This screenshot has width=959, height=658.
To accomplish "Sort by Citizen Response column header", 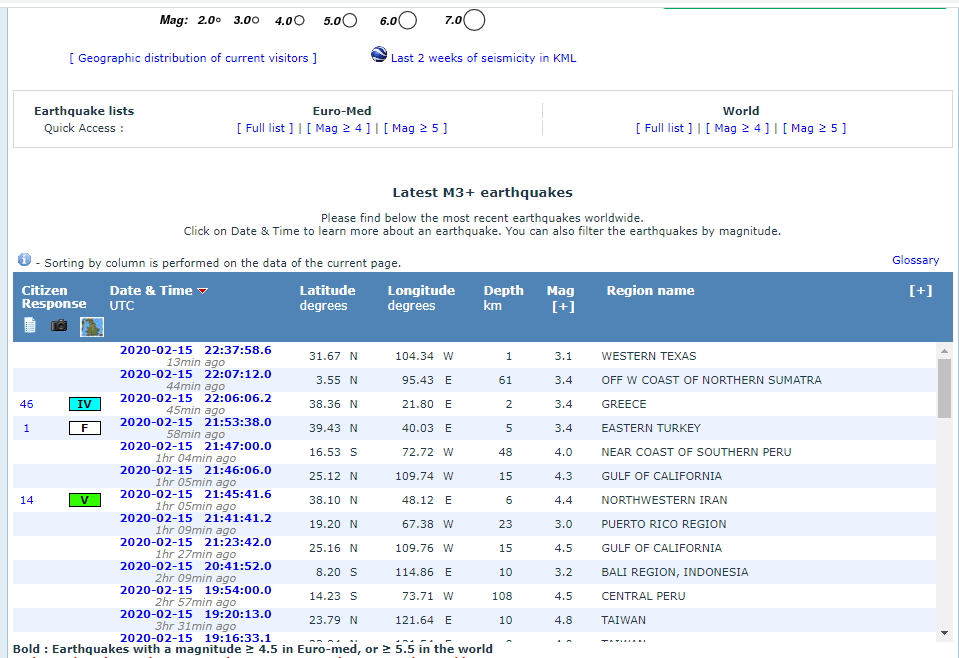I will coord(54,297).
